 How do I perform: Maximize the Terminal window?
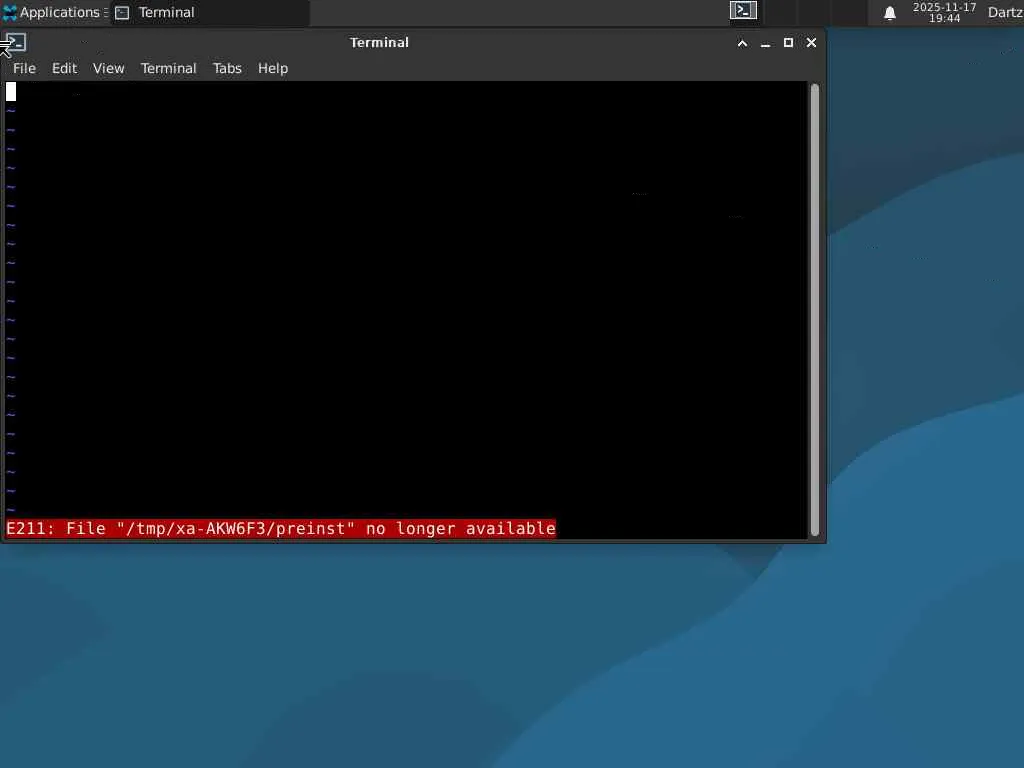(x=788, y=42)
